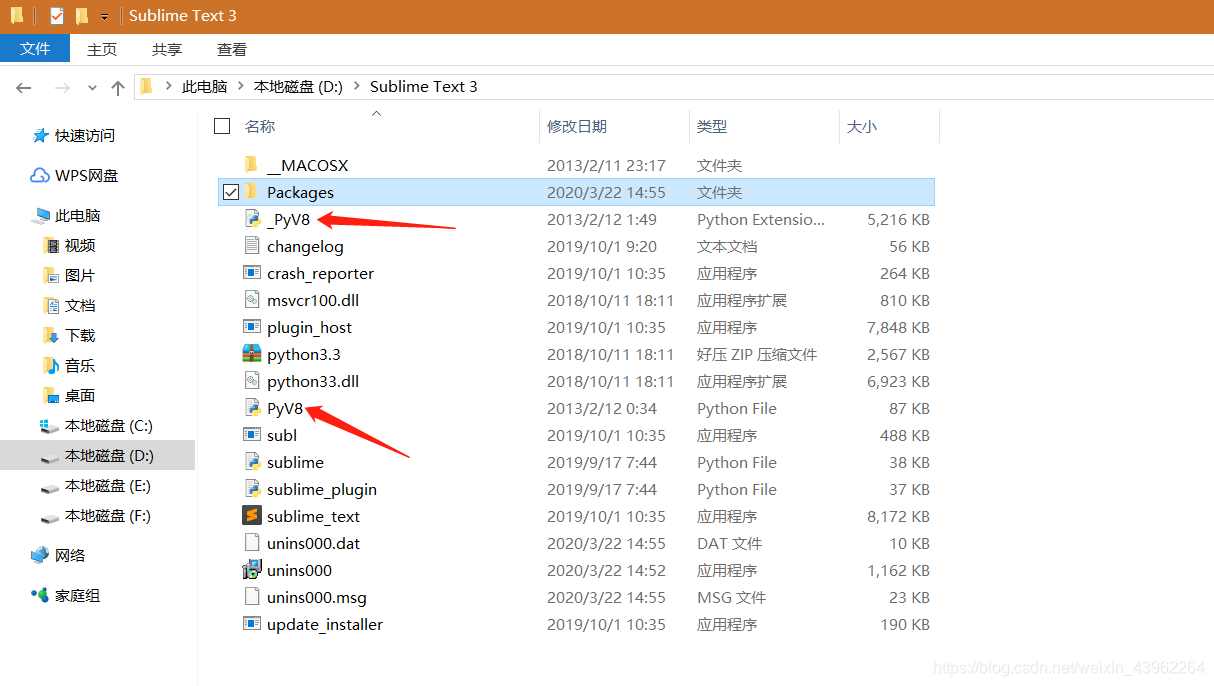Click Sublime Text 3 in the address bar
Viewport: 1214px width, 686px height.
tap(424, 87)
